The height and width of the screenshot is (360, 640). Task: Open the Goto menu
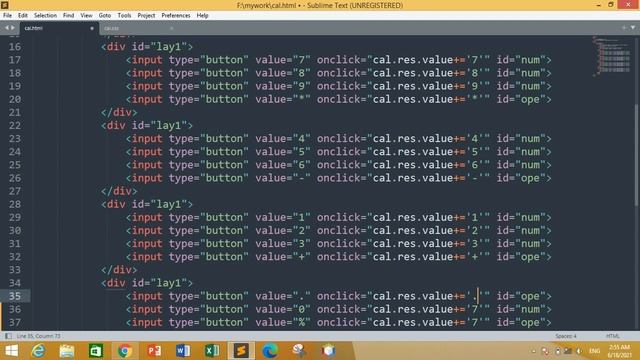tap(105, 16)
